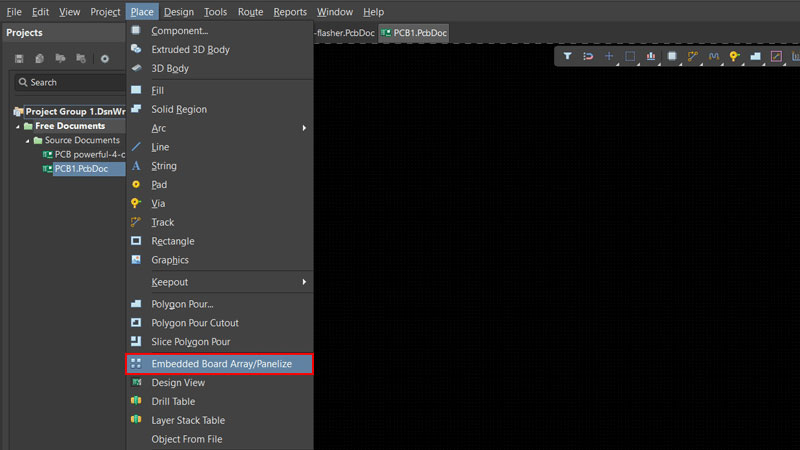Select Layer Stack Table option
The height and width of the screenshot is (450, 800).
tap(187, 421)
